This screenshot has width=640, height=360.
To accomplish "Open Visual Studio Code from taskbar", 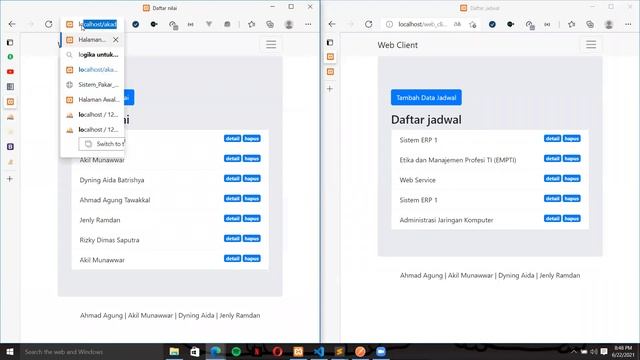I will point(319,351).
